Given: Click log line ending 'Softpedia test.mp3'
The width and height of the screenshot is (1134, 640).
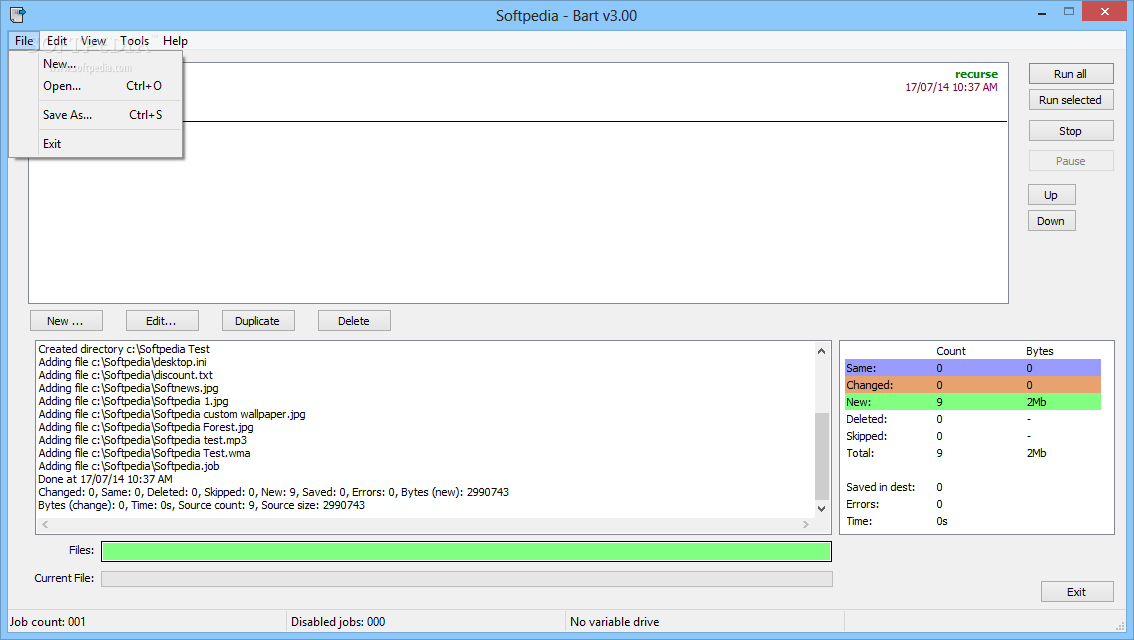Looking at the screenshot, I should click(x=142, y=440).
